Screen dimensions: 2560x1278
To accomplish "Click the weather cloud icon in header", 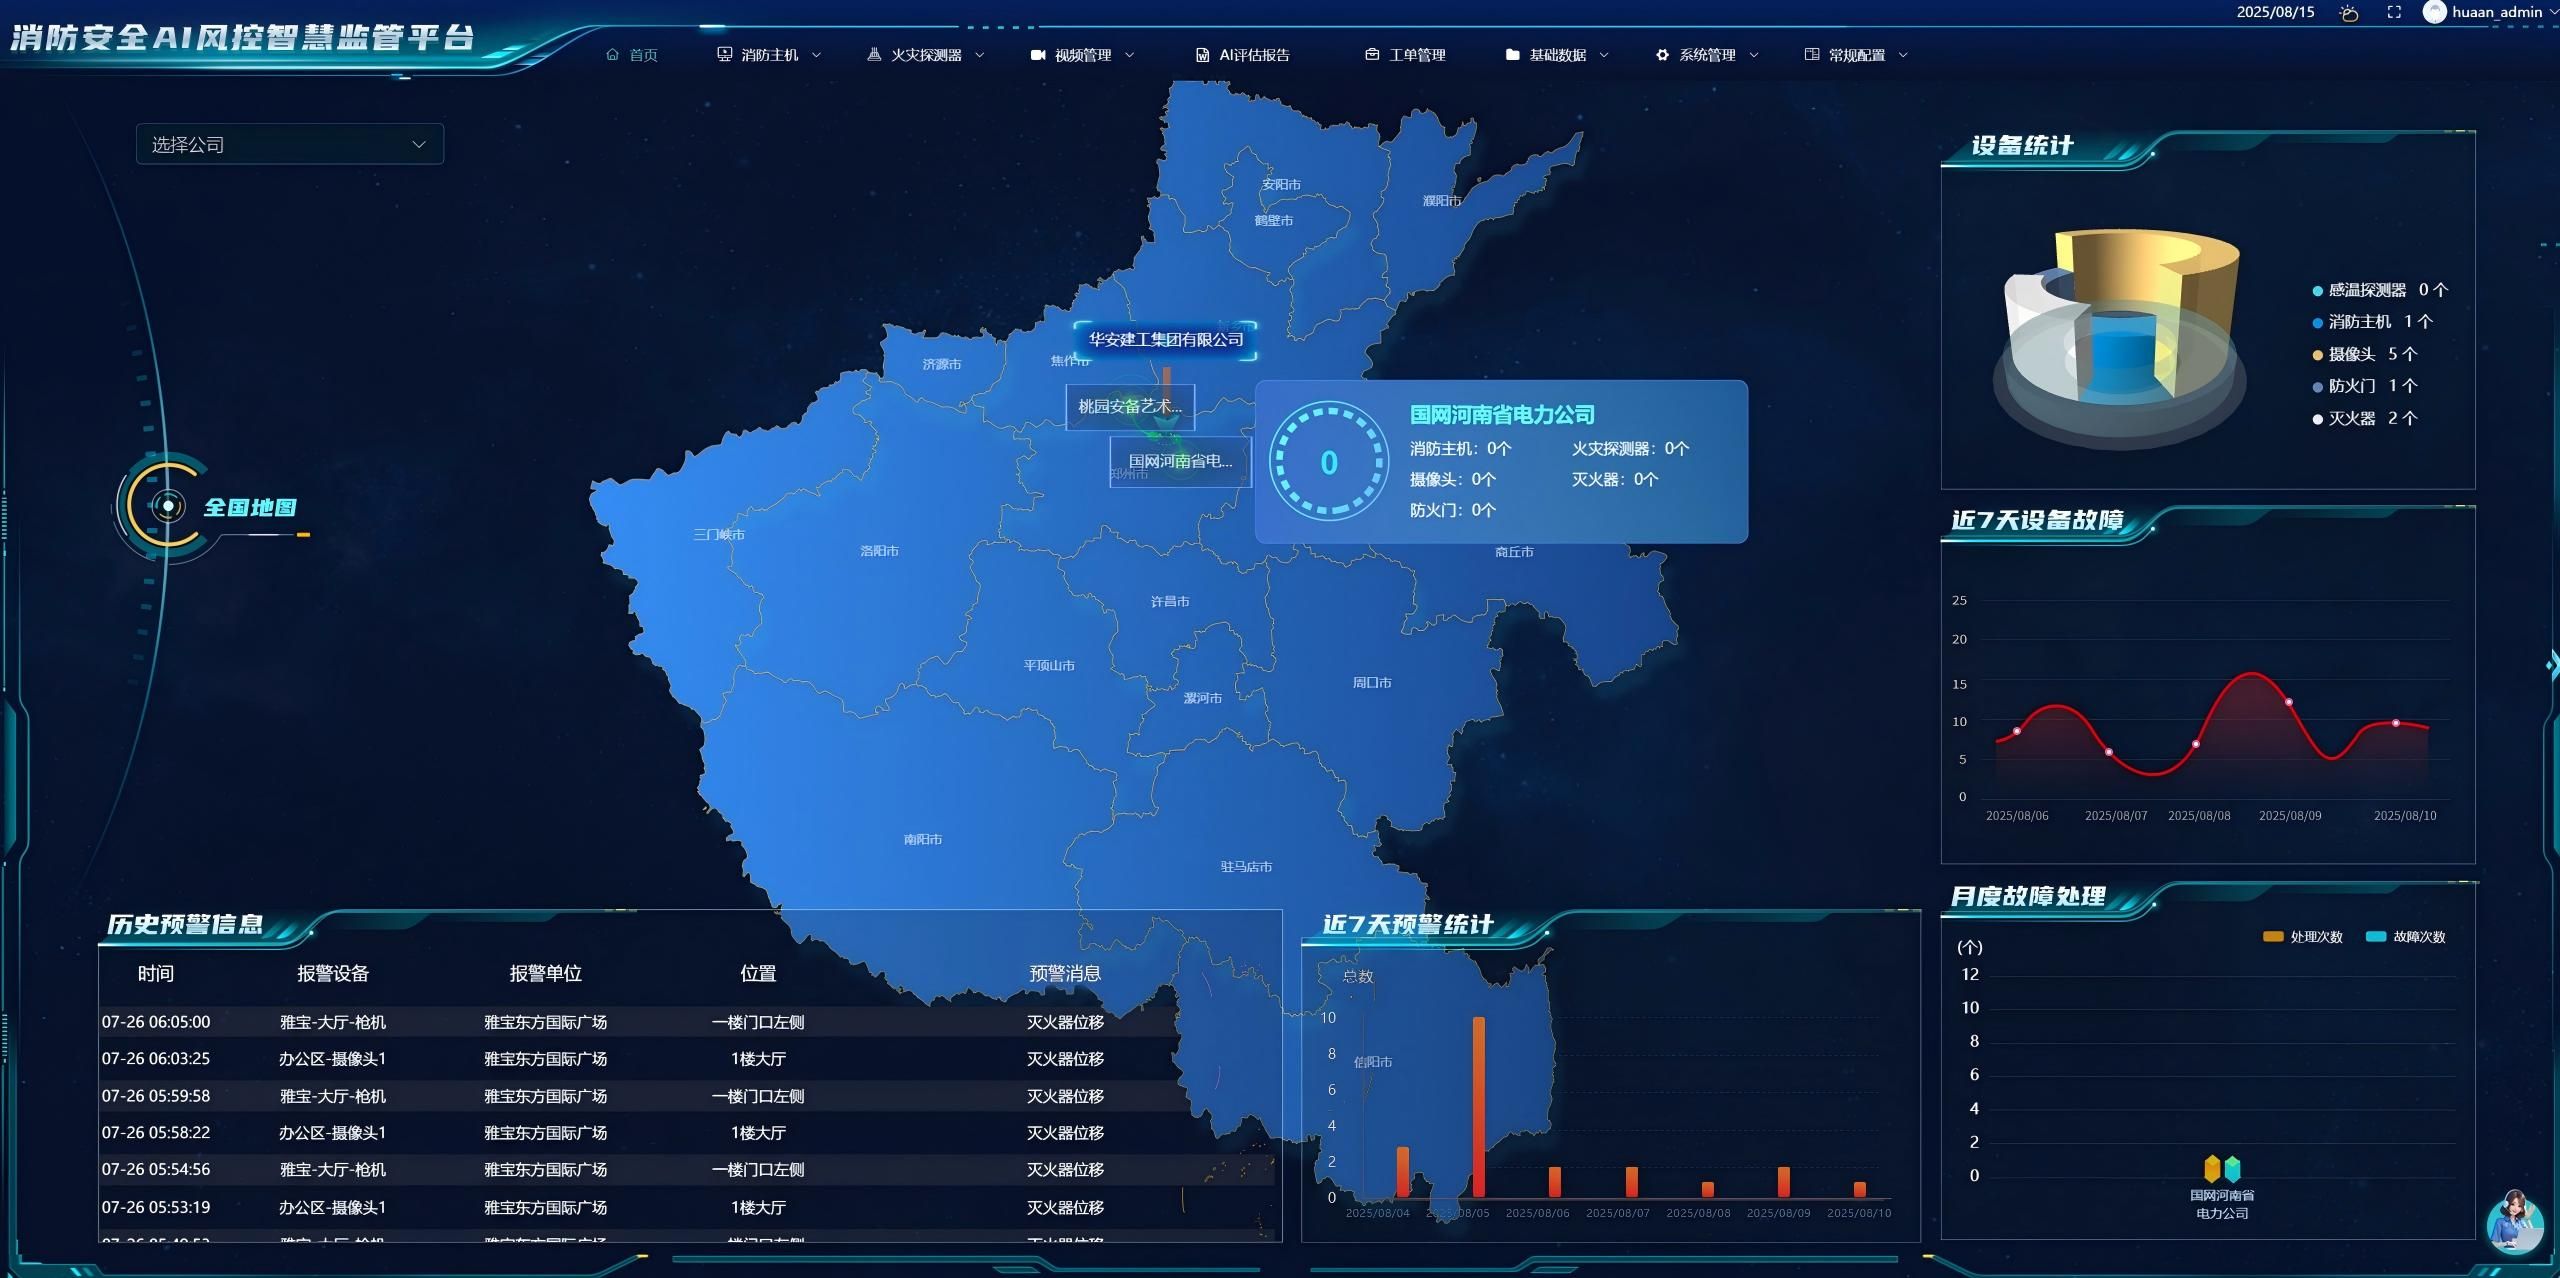I will click(2349, 13).
